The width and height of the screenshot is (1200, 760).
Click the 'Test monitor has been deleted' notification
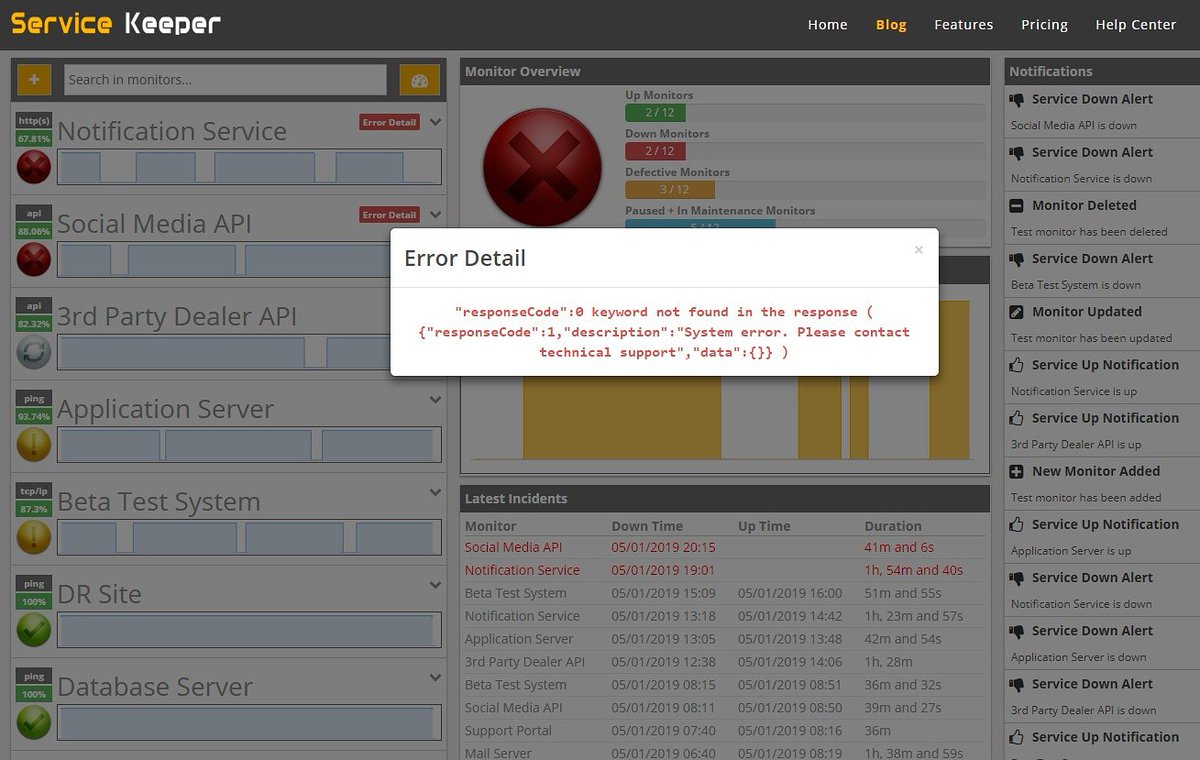tap(1089, 232)
